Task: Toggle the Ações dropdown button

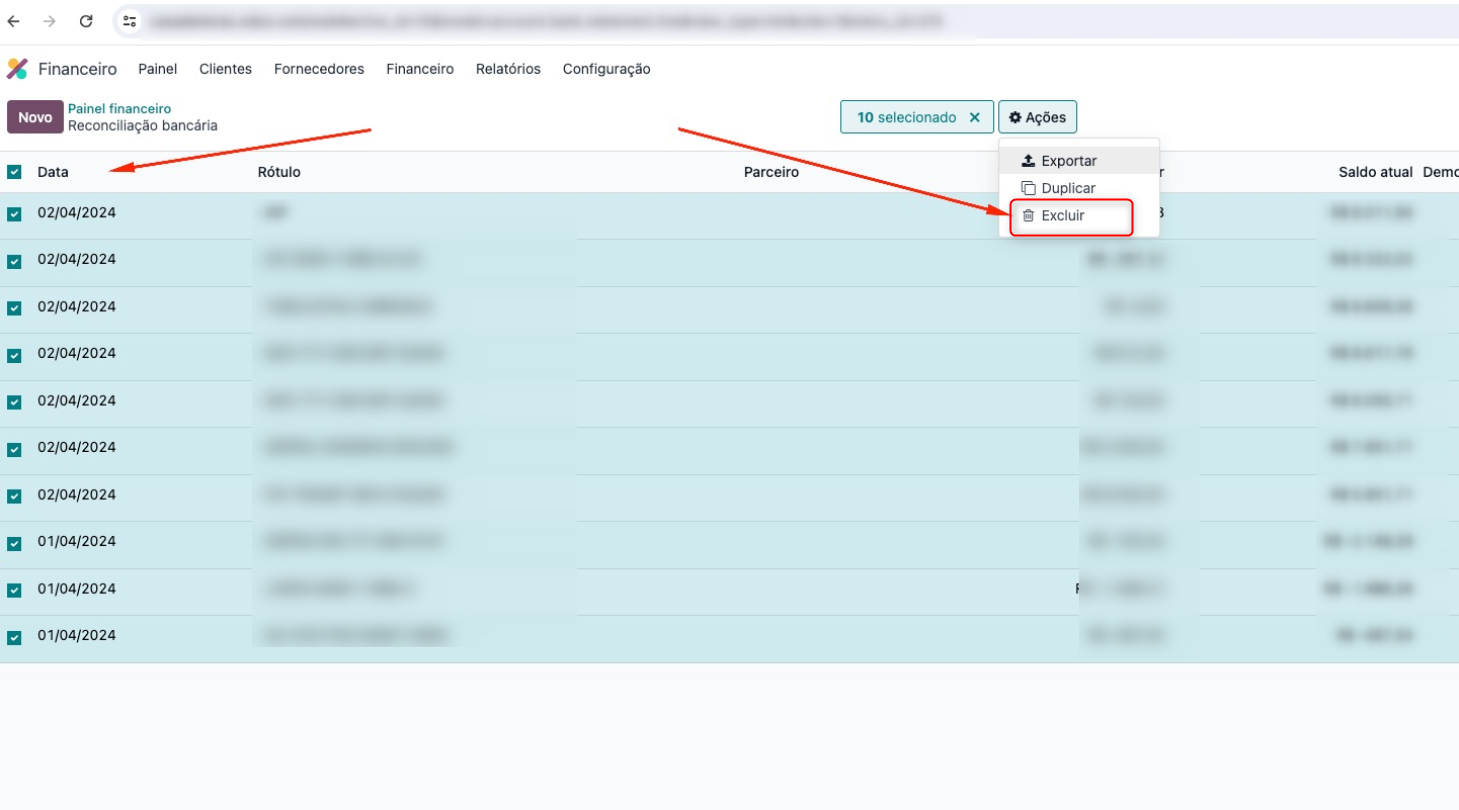Action: pyautogui.click(x=1037, y=117)
